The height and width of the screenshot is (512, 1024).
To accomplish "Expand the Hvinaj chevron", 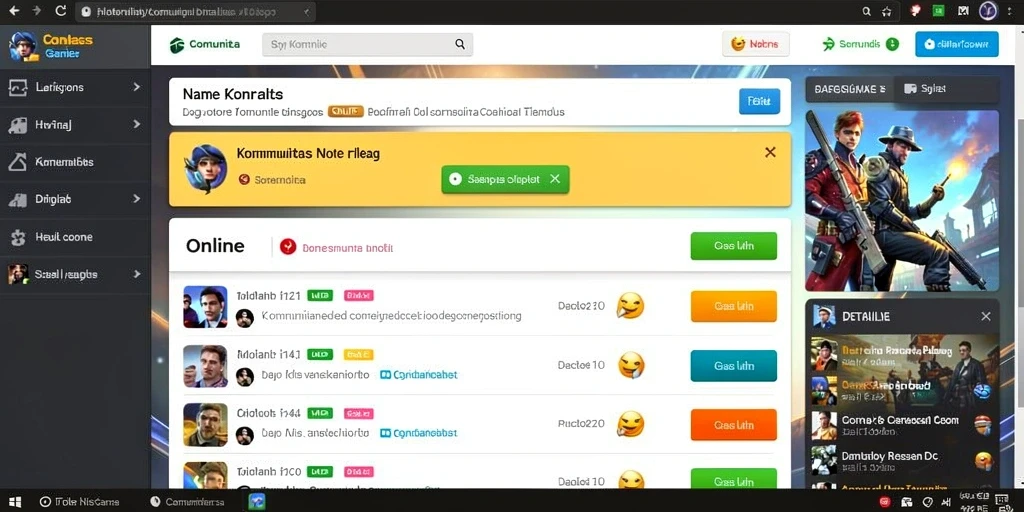I will click(136, 123).
